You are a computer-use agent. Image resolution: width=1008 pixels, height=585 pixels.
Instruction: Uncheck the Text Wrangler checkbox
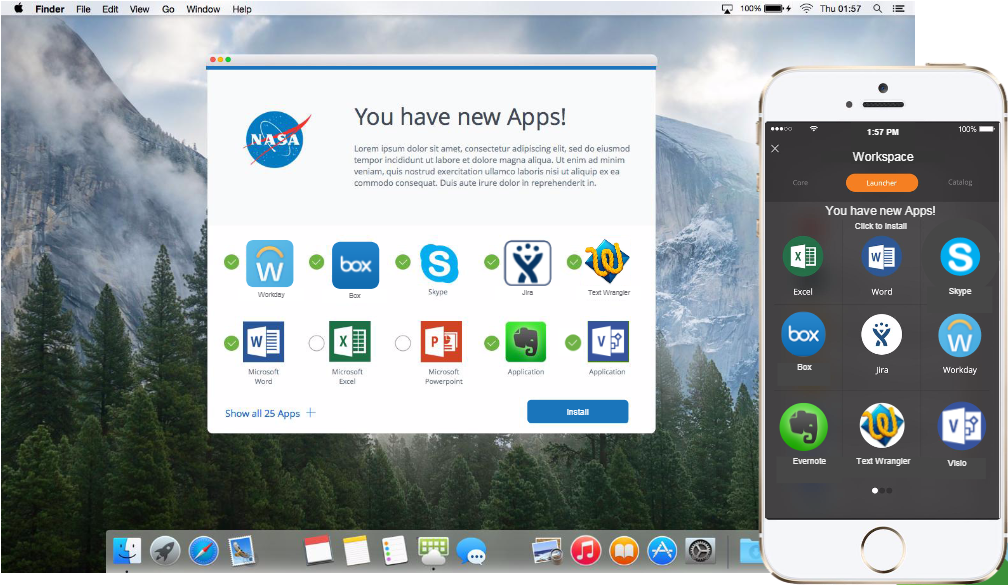pyautogui.click(x=574, y=262)
